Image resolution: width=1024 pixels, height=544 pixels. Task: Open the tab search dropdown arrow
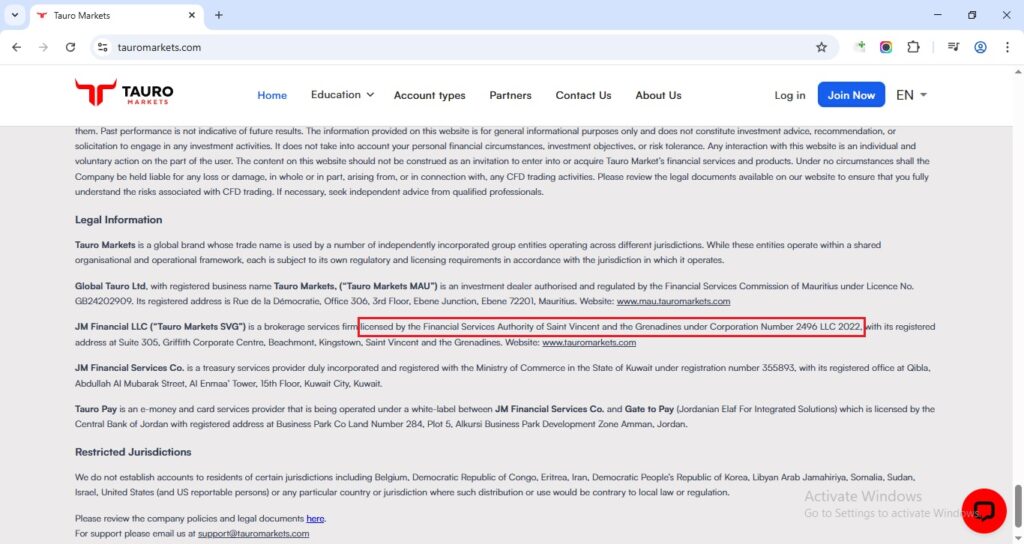pos(14,15)
